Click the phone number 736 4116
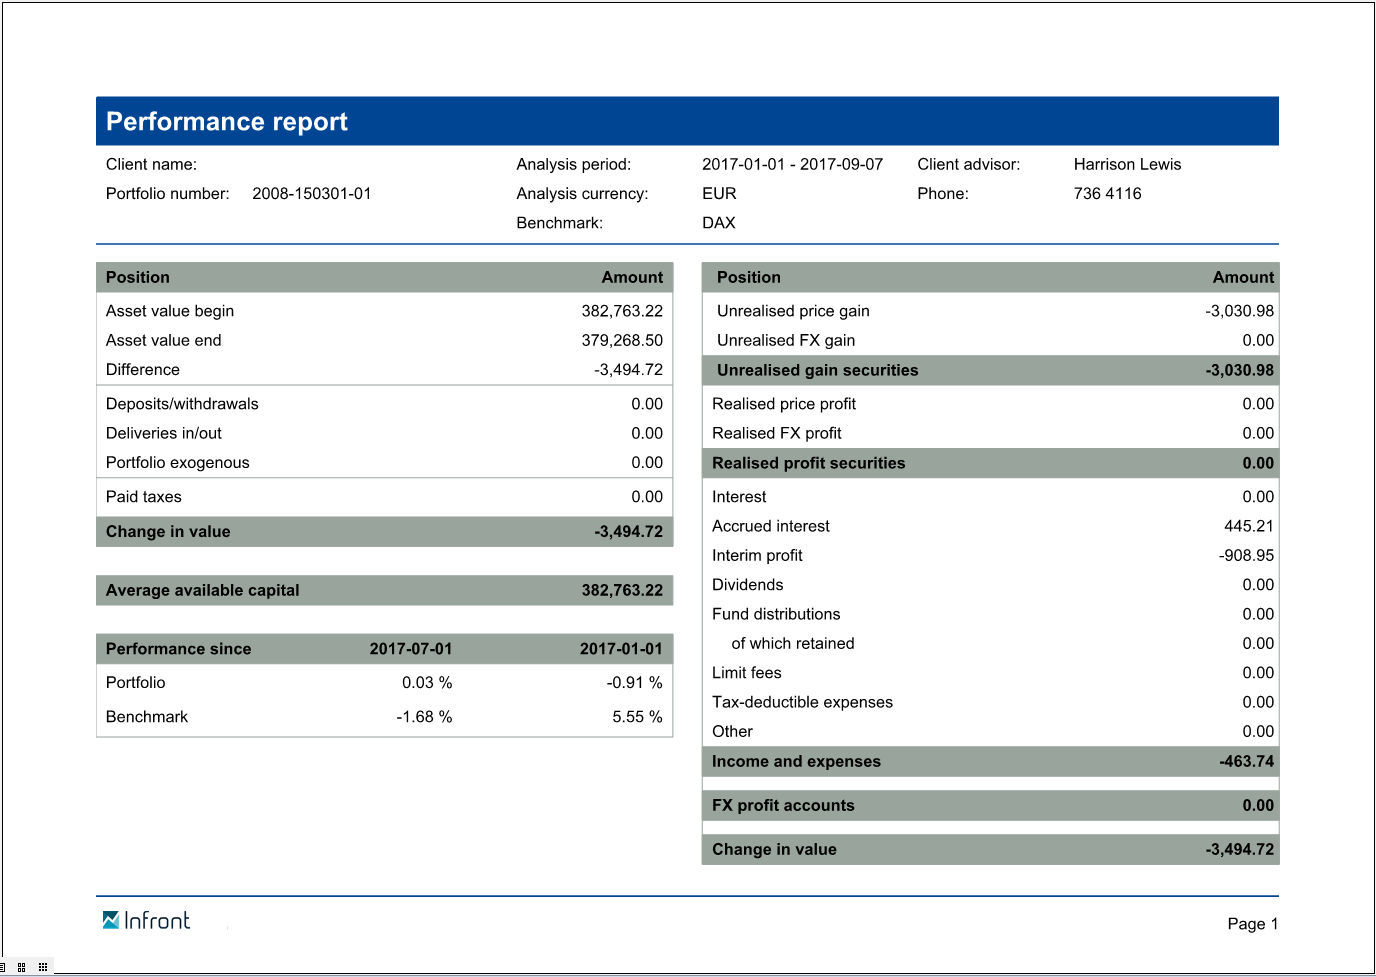This screenshot has height=977, width=1376. pyautogui.click(x=1107, y=194)
